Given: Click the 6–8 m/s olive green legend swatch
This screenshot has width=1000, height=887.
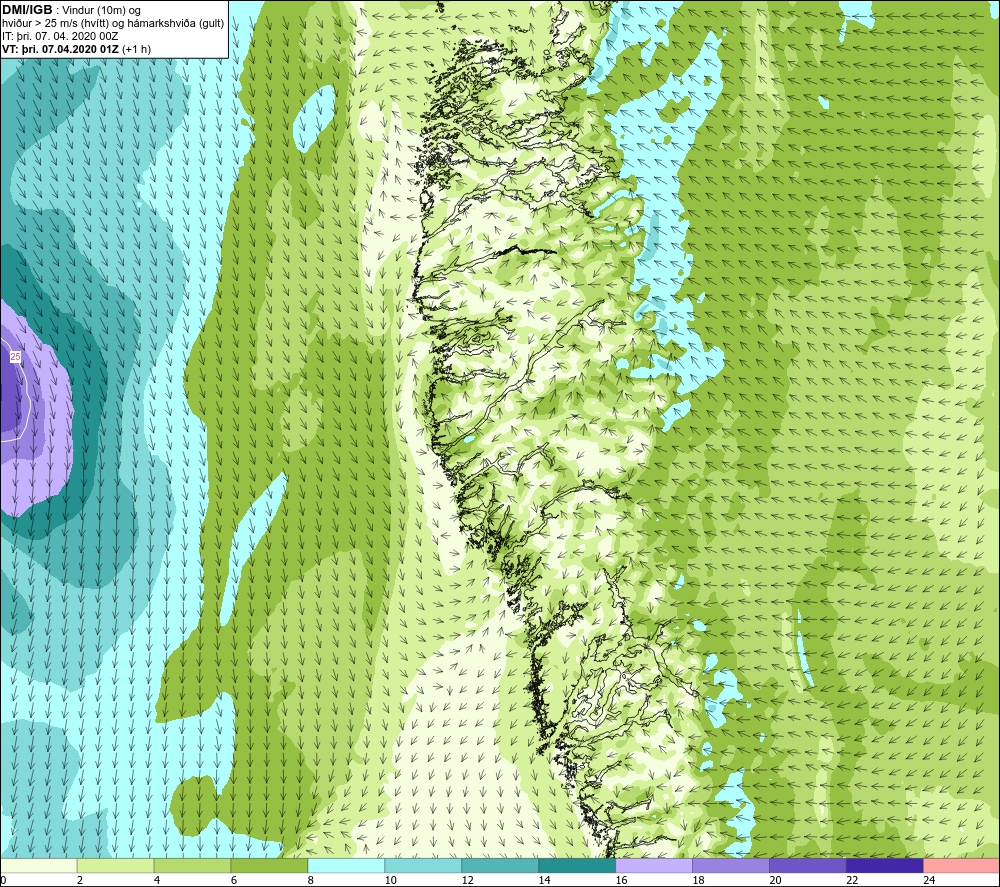Looking at the screenshot, I should click(x=269, y=866).
